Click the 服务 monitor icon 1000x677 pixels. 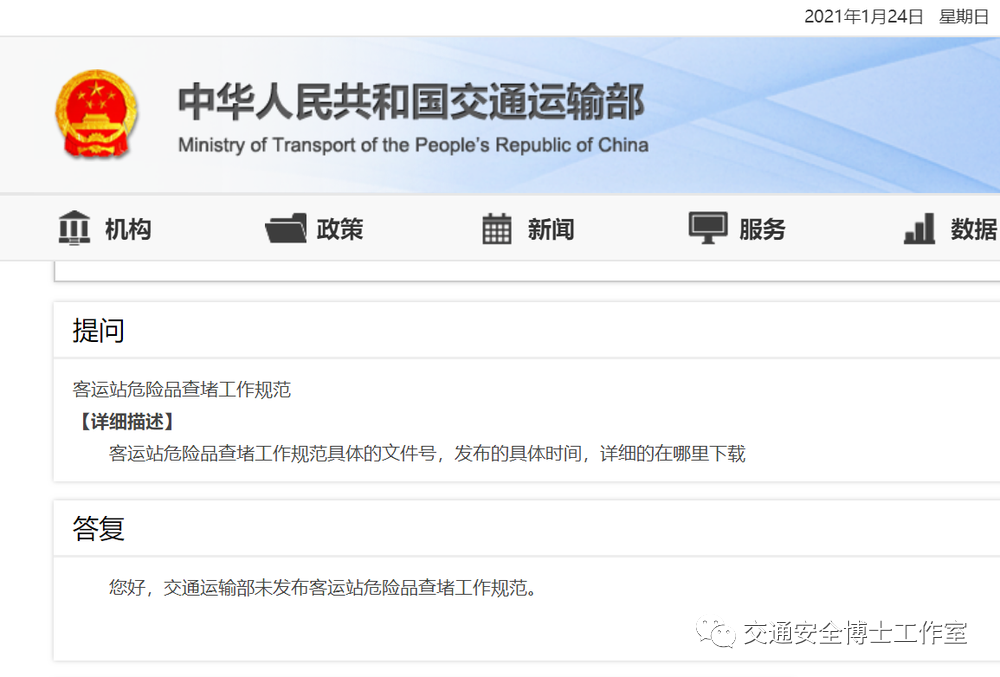708,228
